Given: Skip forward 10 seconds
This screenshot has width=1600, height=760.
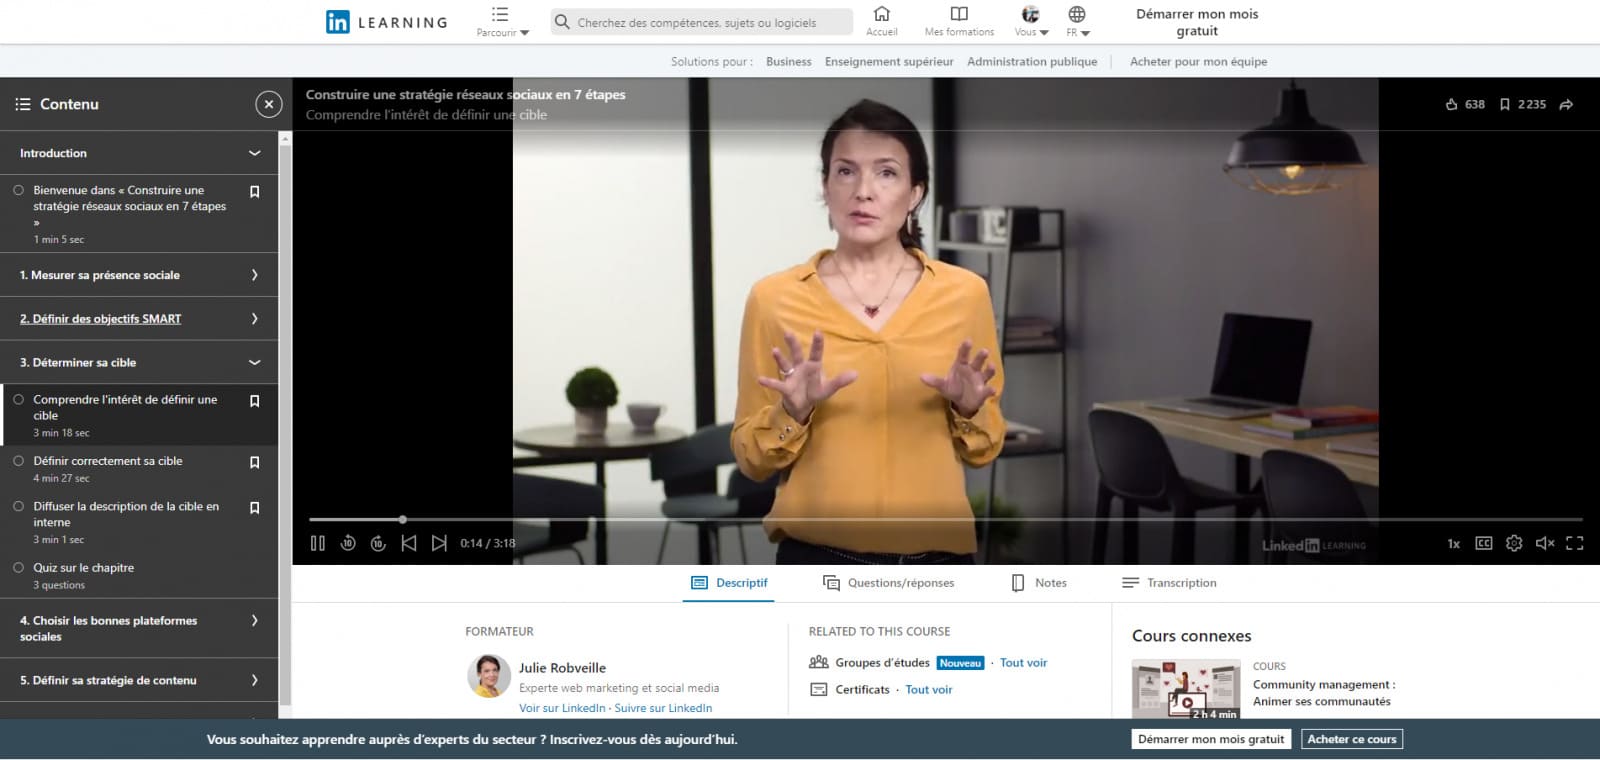Looking at the screenshot, I should (378, 543).
